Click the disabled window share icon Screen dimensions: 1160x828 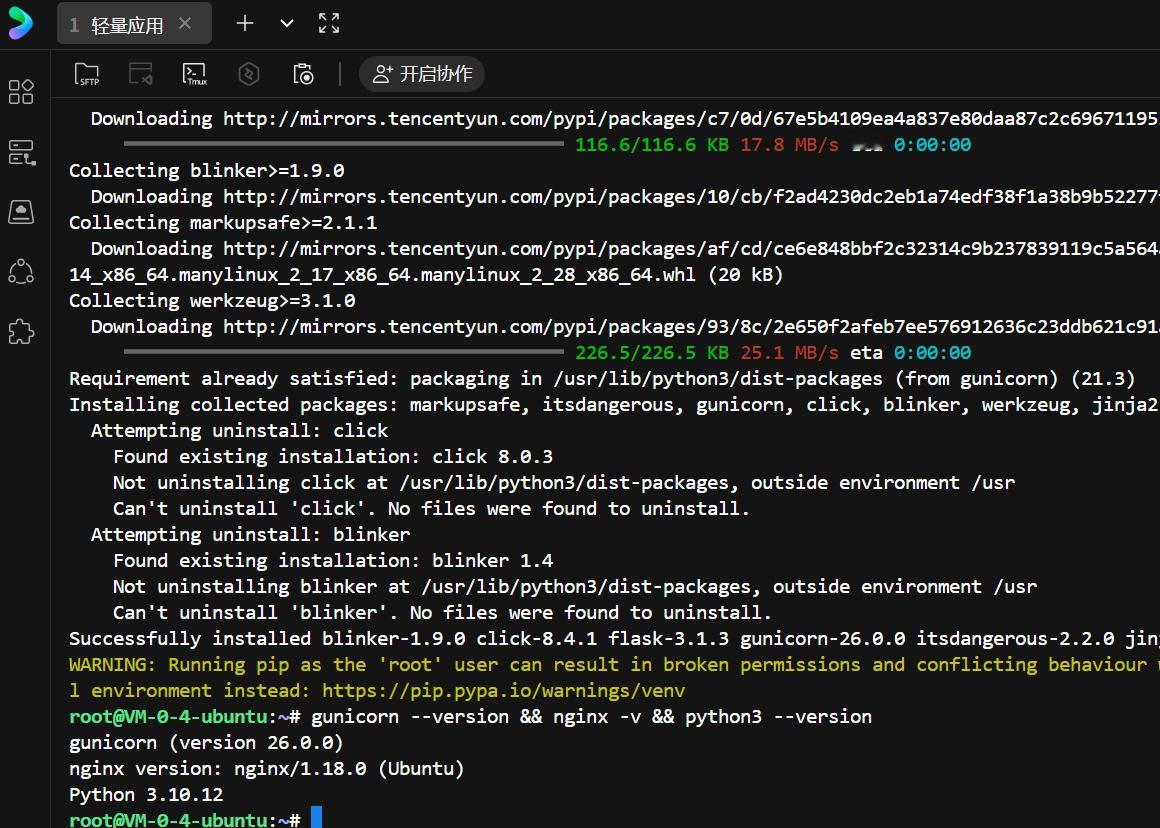[x=141, y=74]
